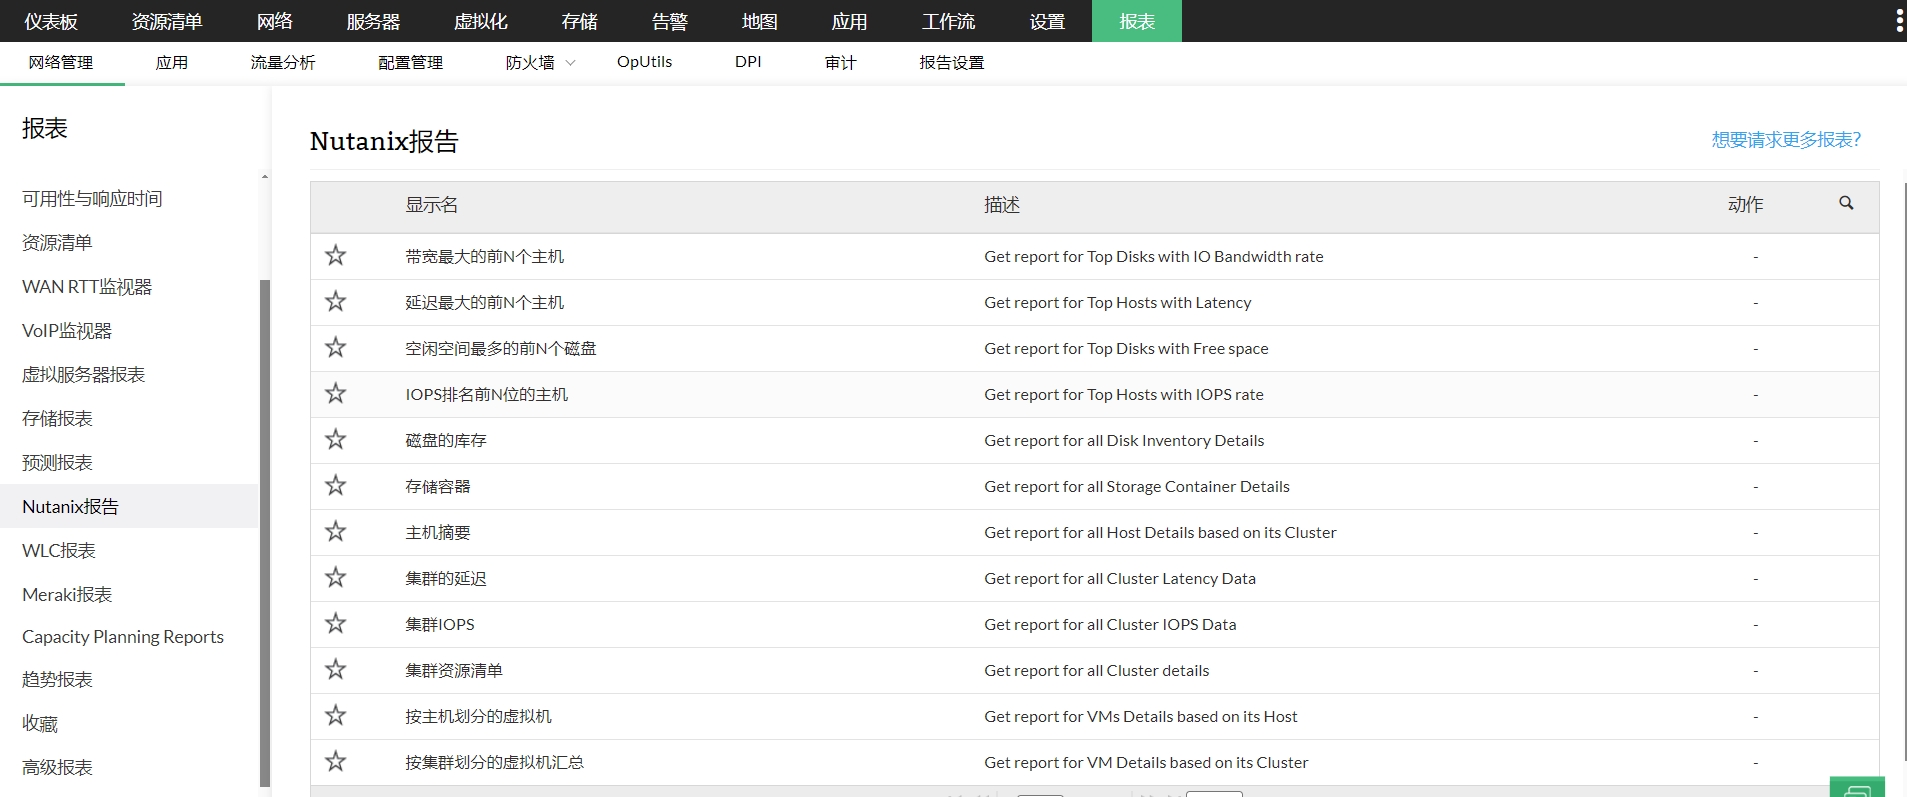Click the star beside 集群资源清单

tap(336, 670)
